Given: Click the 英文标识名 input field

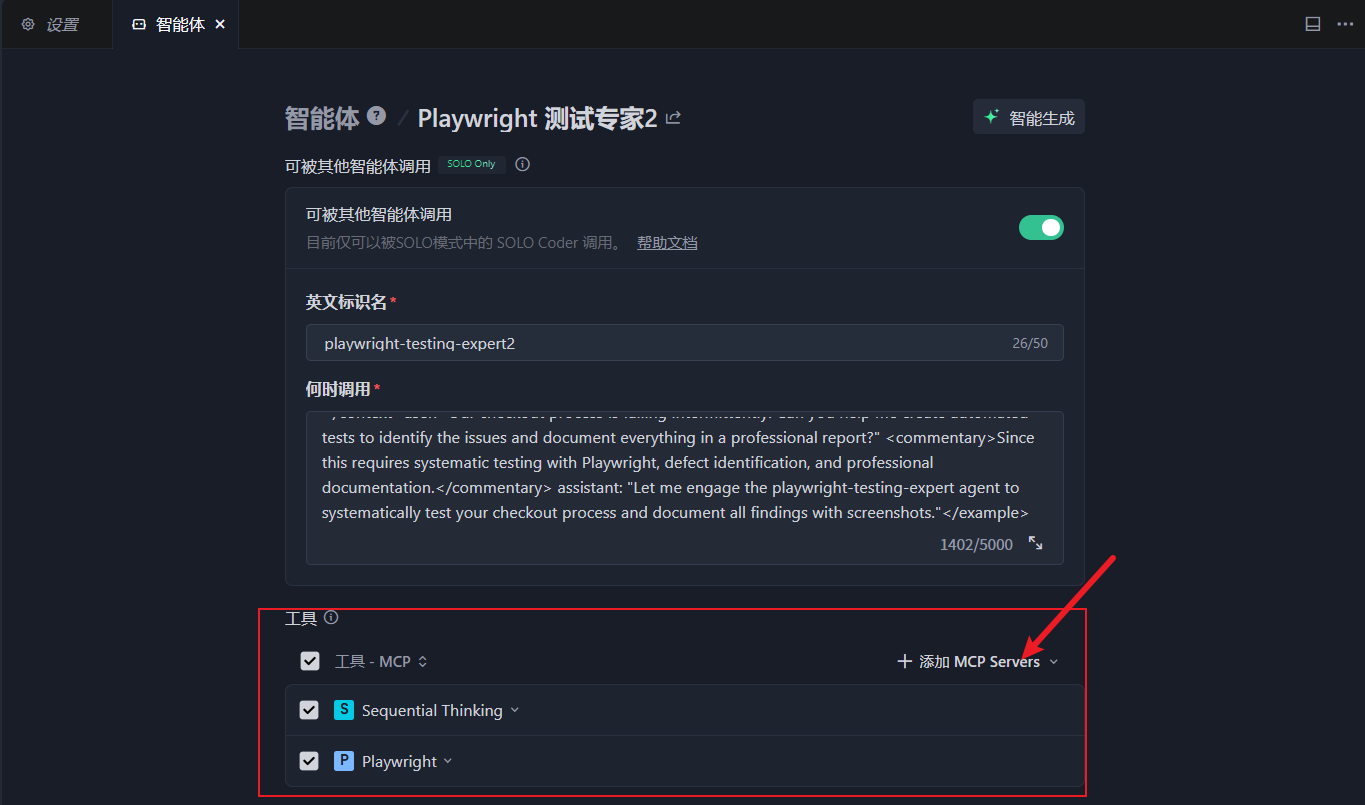Looking at the screenshot, I should pyautogui.click(x=684, y=343).
